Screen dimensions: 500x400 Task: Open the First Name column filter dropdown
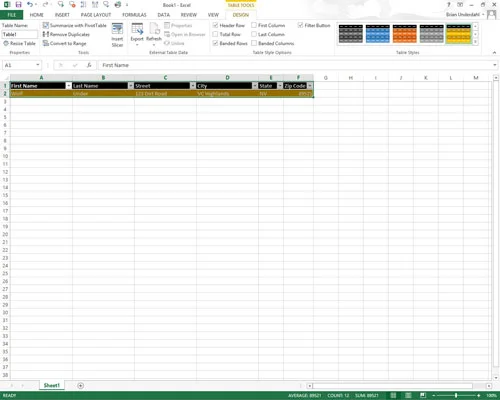pyautogui.click(x=69, y=86)
